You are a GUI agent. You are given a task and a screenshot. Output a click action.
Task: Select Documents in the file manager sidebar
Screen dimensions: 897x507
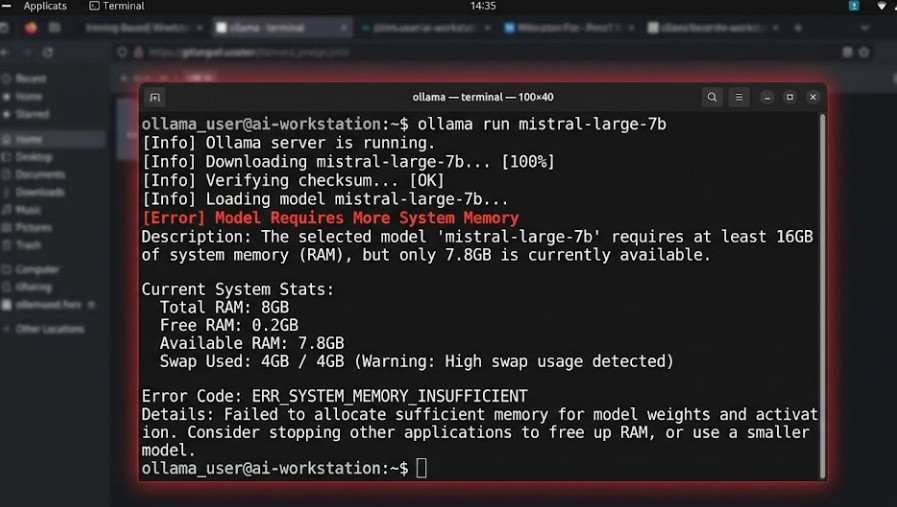click(39, 175)
